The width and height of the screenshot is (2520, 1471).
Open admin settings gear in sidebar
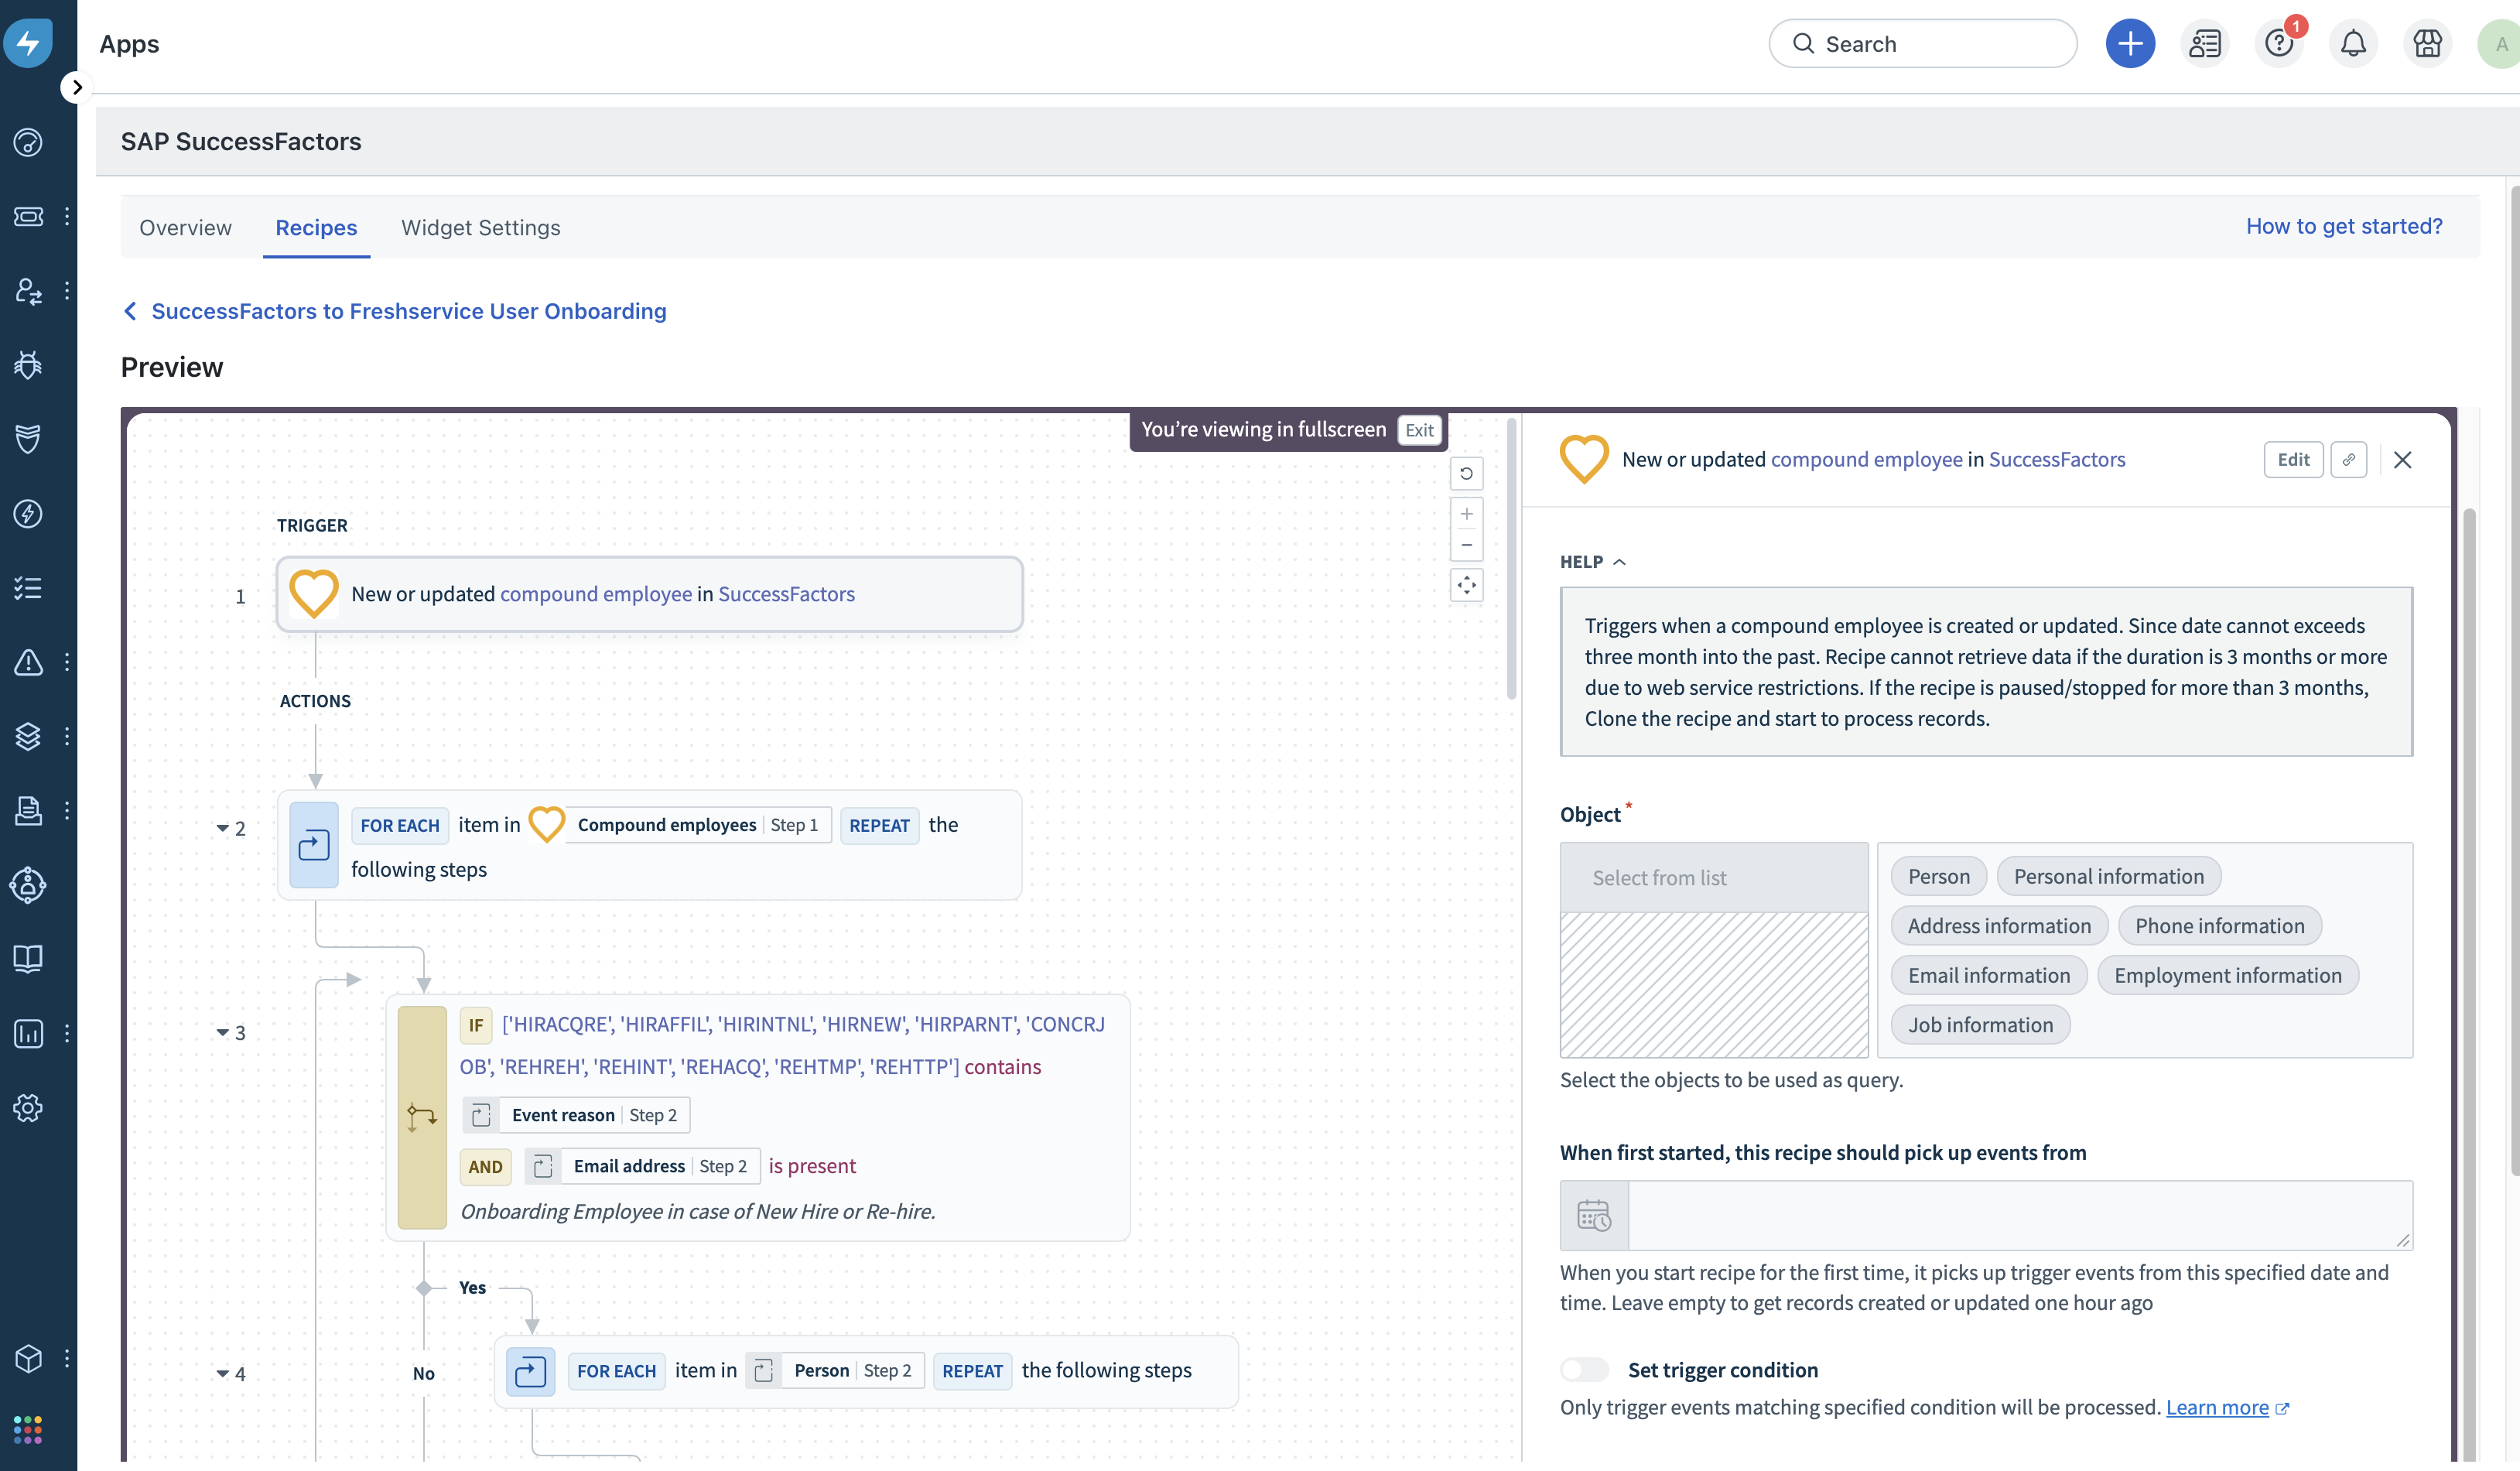point(28,1108)
